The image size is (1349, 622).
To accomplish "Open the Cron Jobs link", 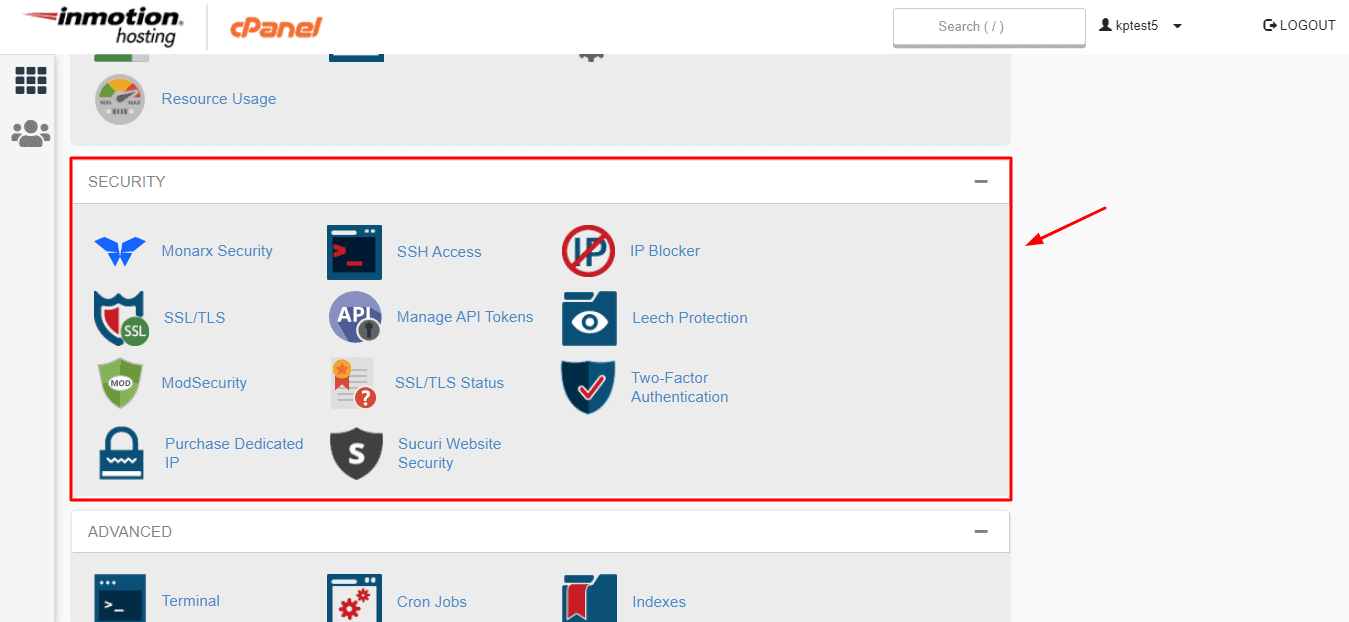I will [x=432, y=602].
